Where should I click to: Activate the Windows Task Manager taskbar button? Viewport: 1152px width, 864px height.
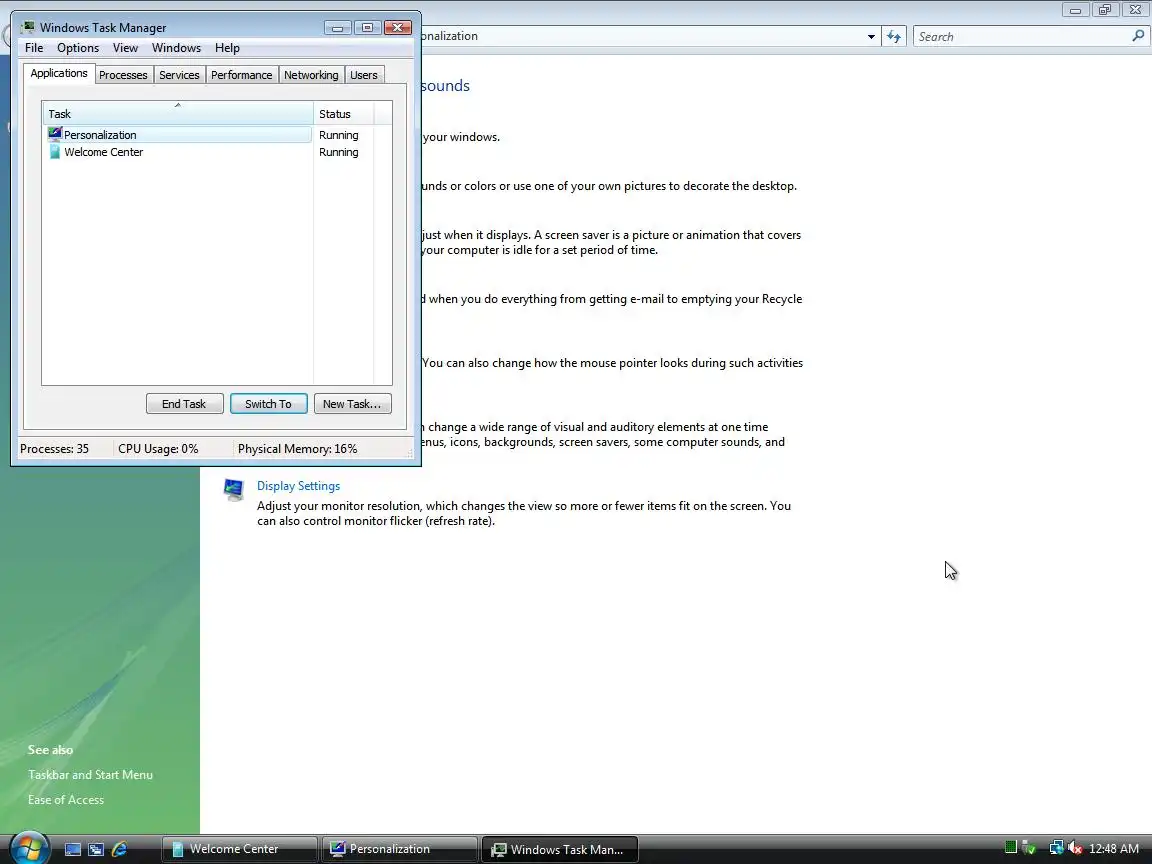(559, 849)
